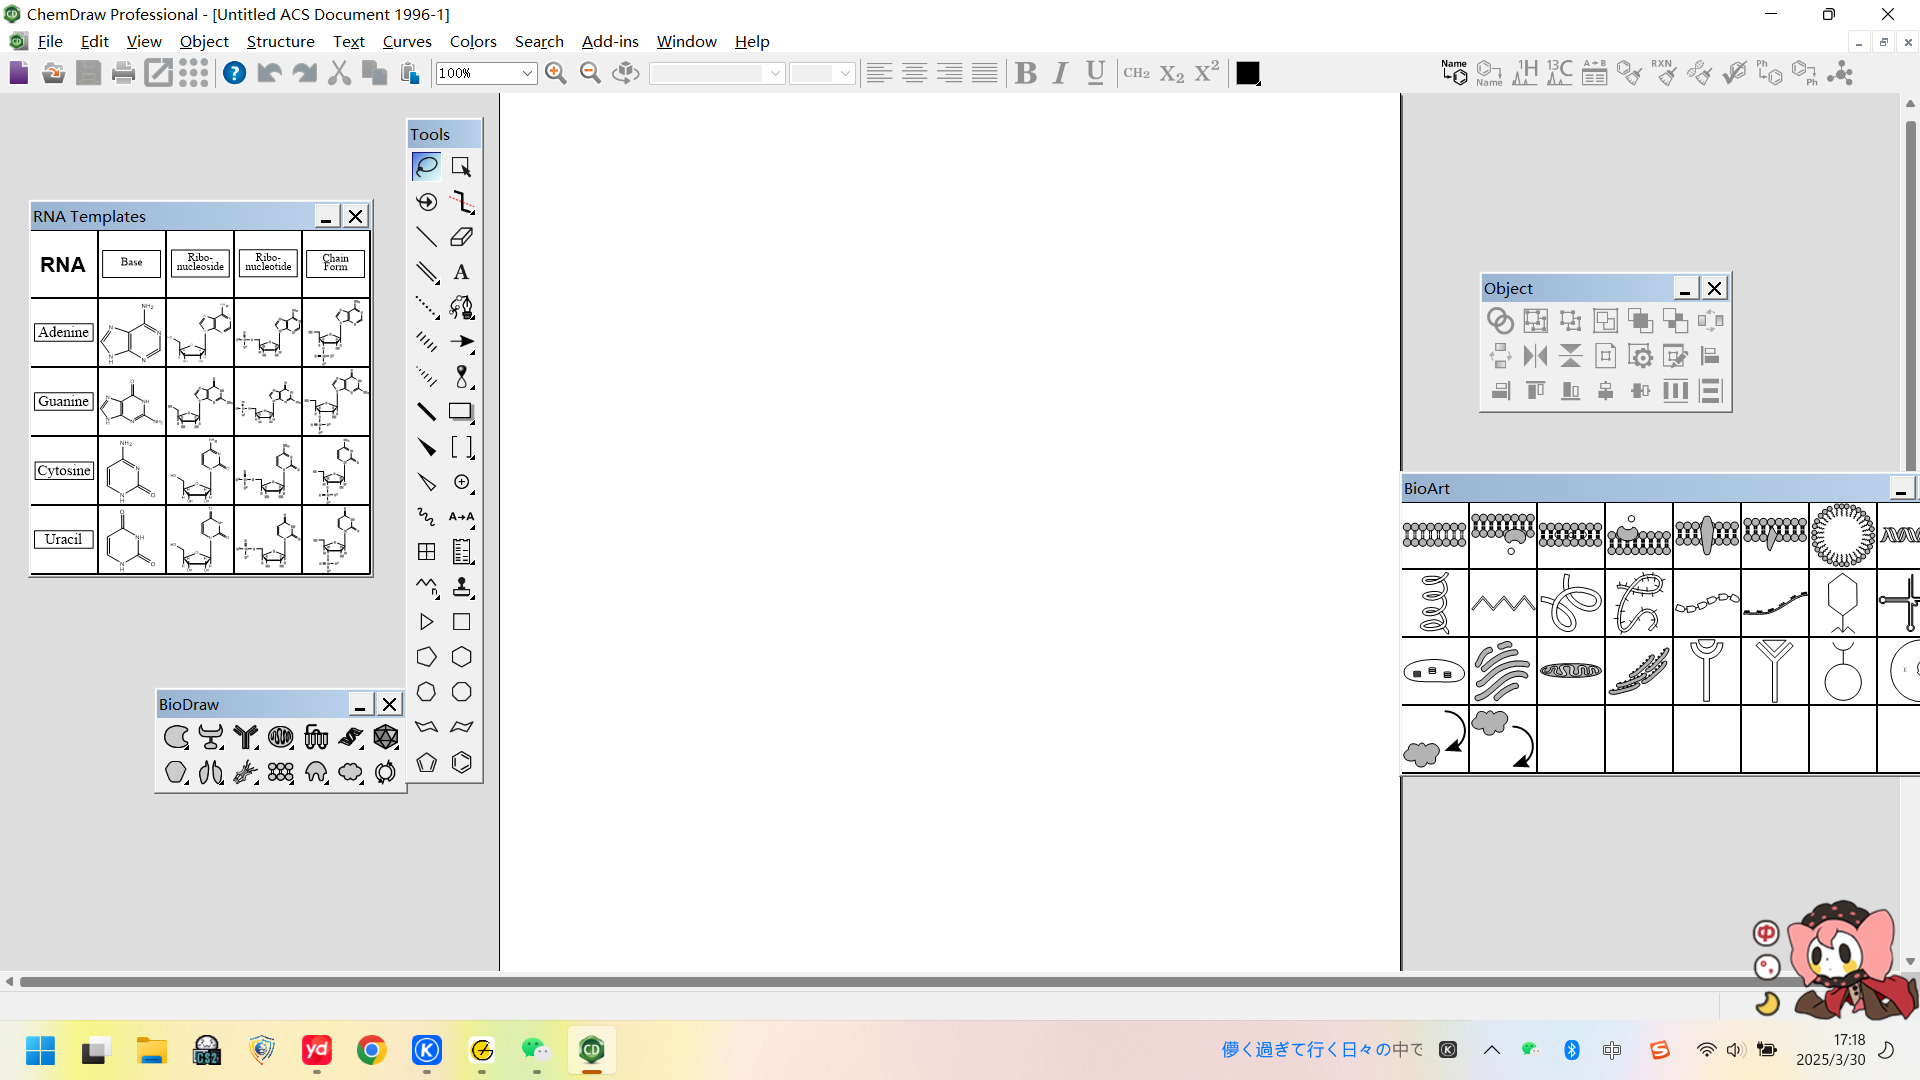Screen dimensions: 1920x1080
Task: Open the font size dropdown
Action: [x=844, y=73]
